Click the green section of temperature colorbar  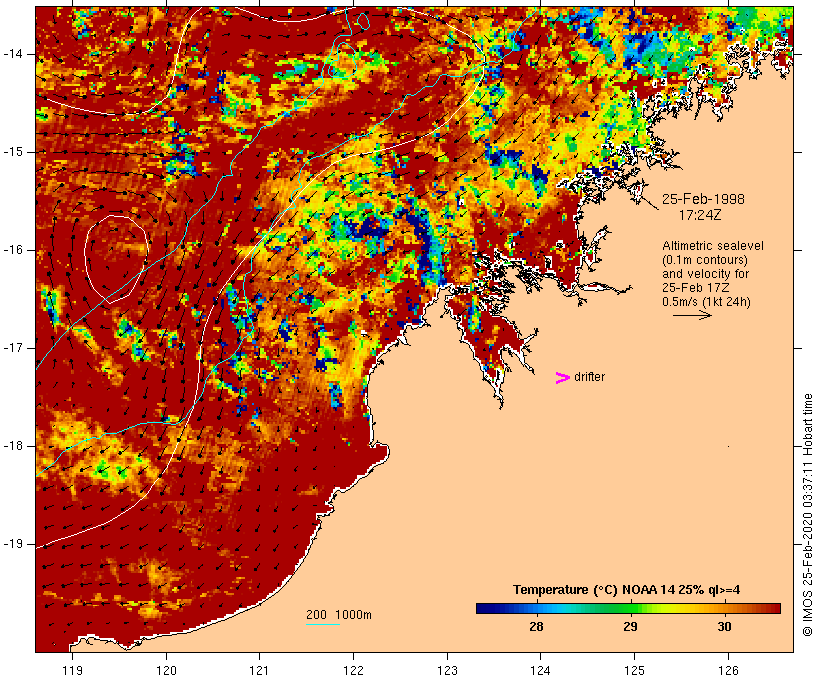620,608
